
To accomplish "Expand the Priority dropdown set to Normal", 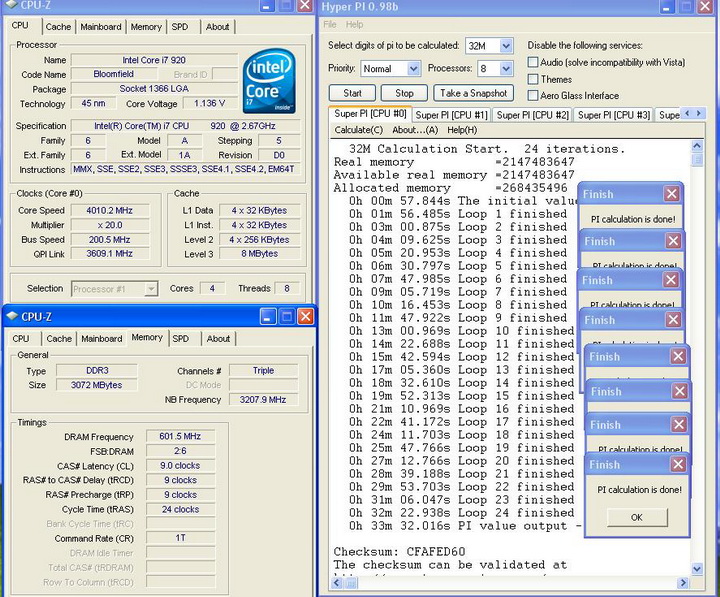I will coord(413,68).
